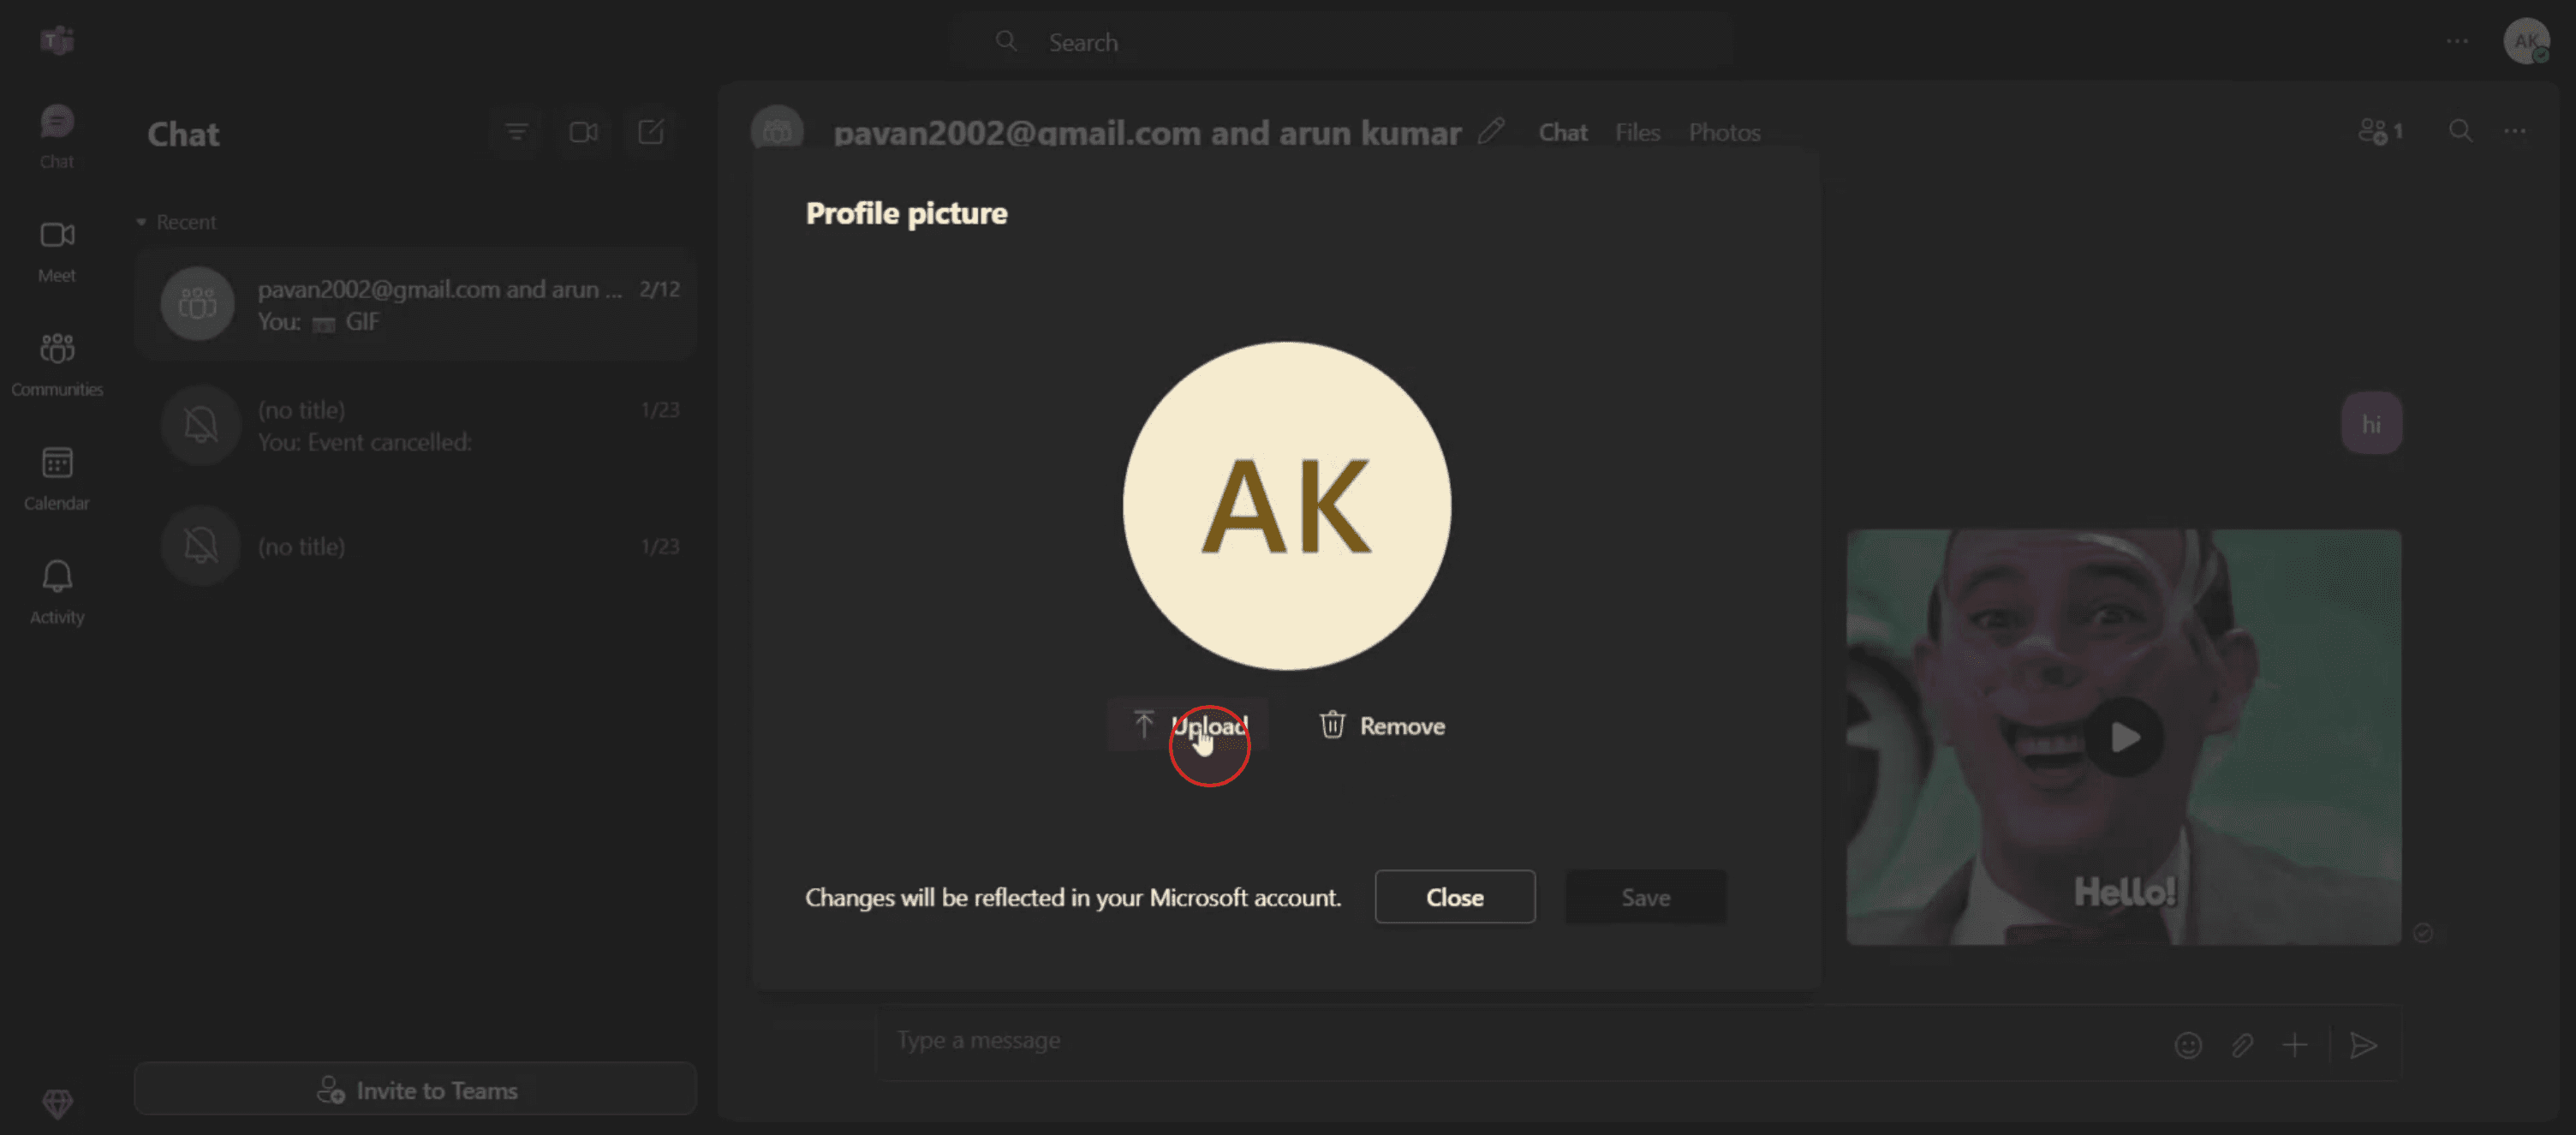This screenshot has width=2576, height=1135.
Task: Open the pavan2002@gmail.com and arun chat
Action: (x=415, y=304)
